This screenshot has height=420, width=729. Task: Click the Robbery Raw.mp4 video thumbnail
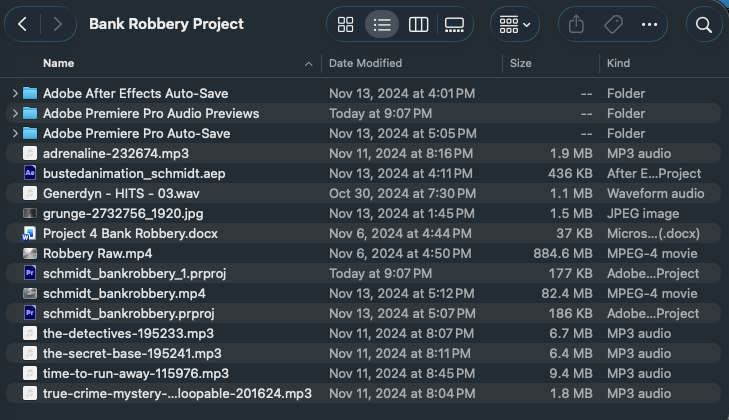[30, 253]
